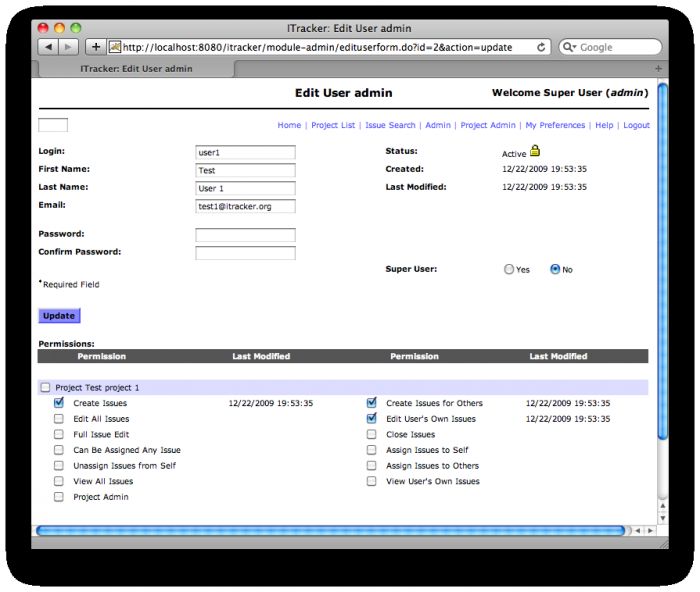The height and width of the screenshot is (592, 700).
Task: Click the site favicon in address bar
Action: click(115, 47)
